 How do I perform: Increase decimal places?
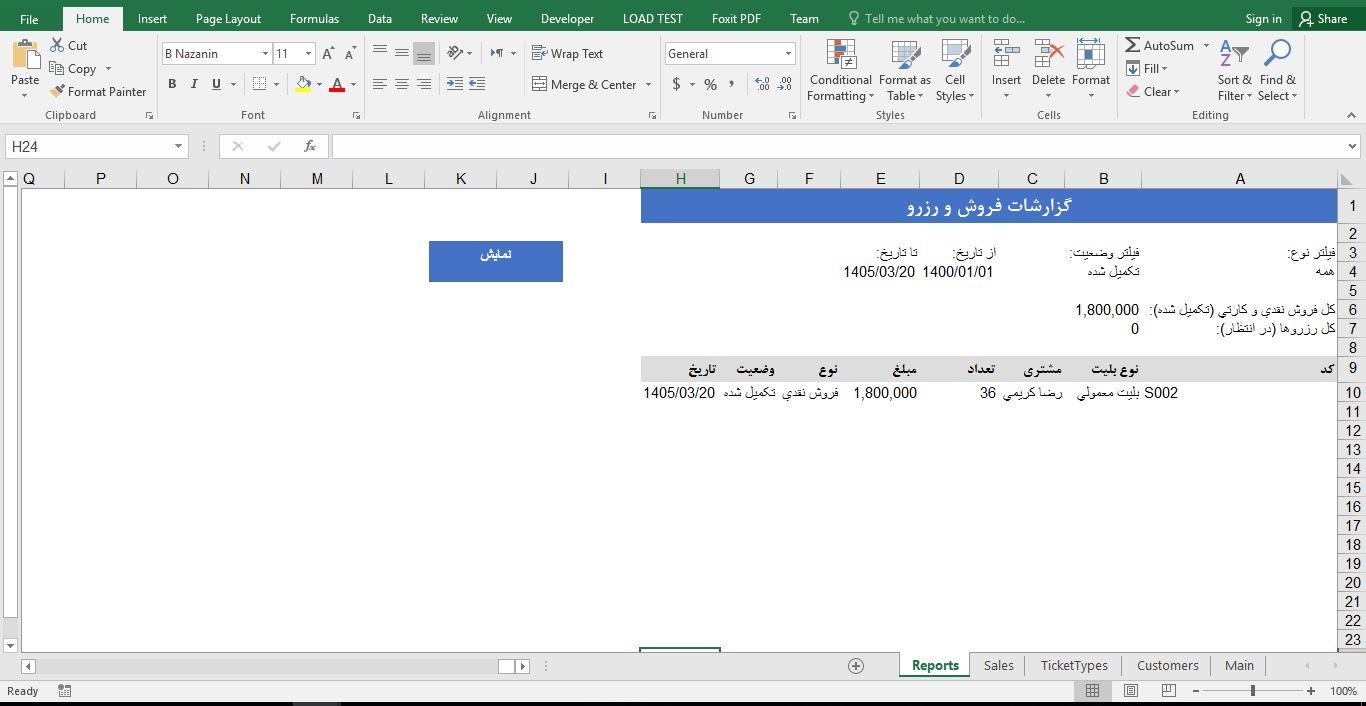(x=762, y=84)
